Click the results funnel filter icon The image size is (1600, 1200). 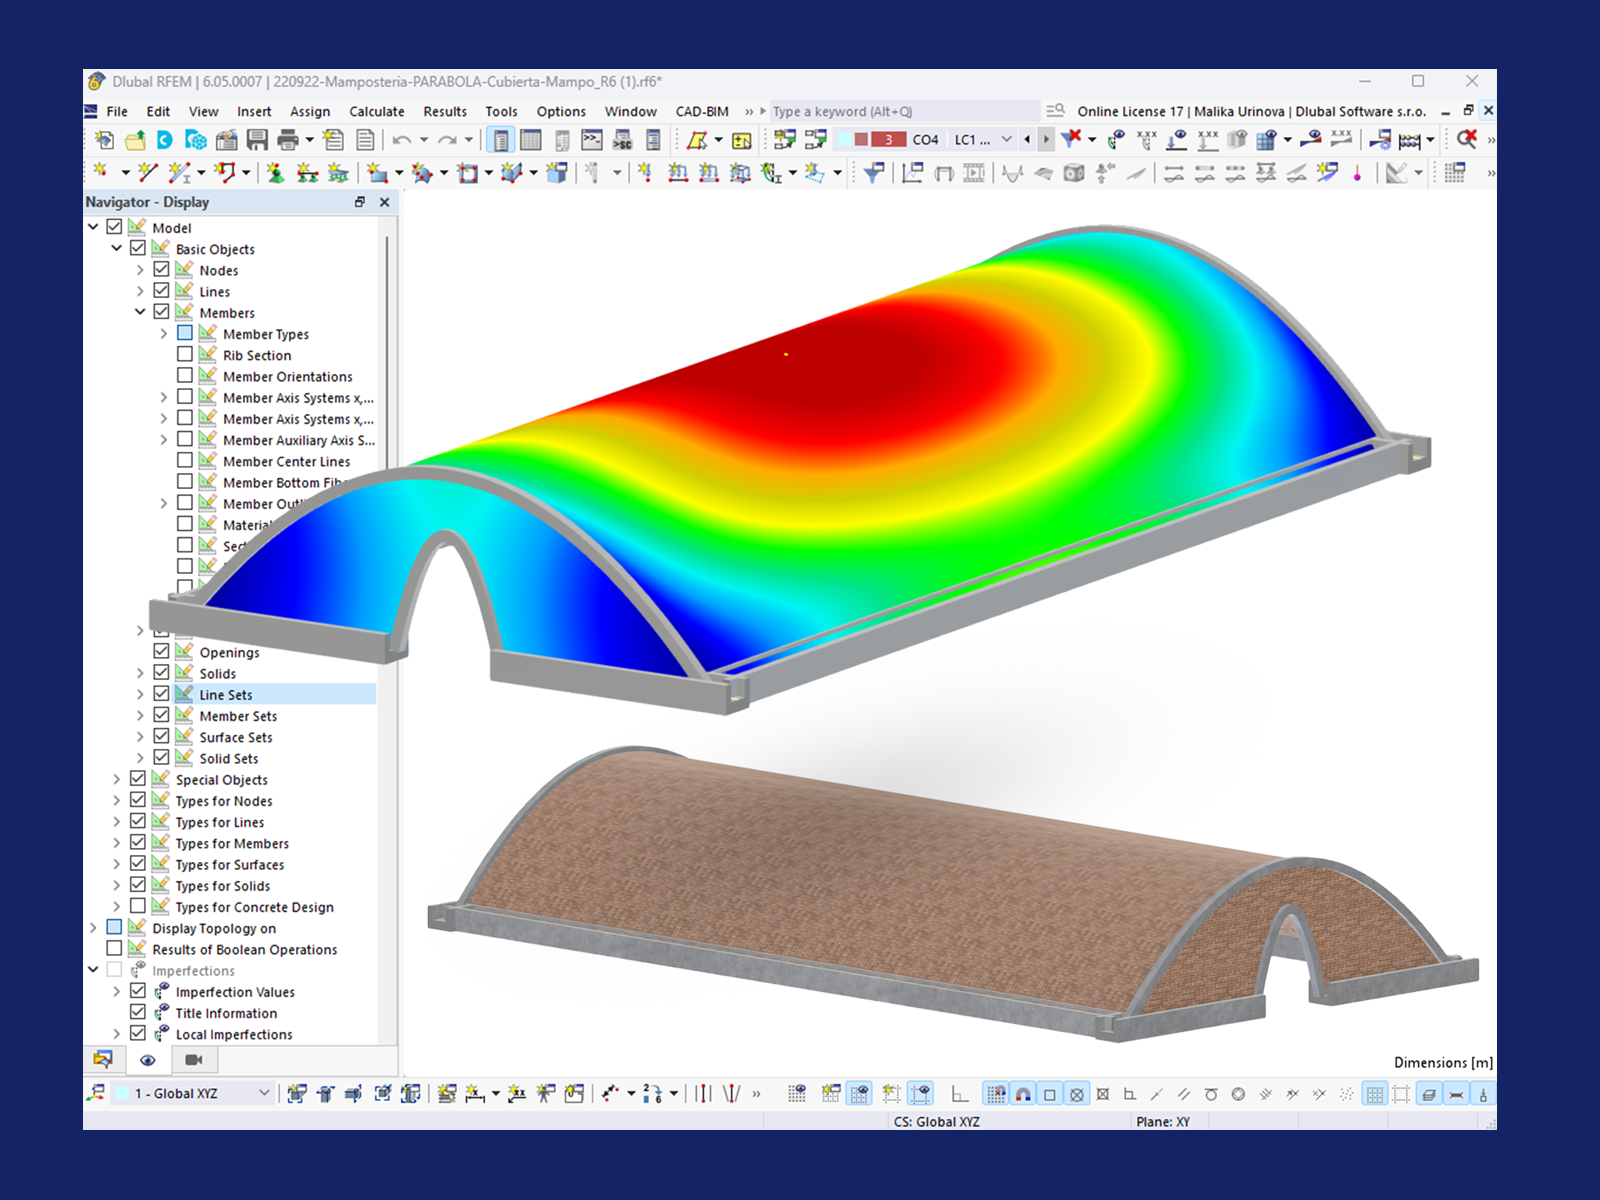pos(874,173)
